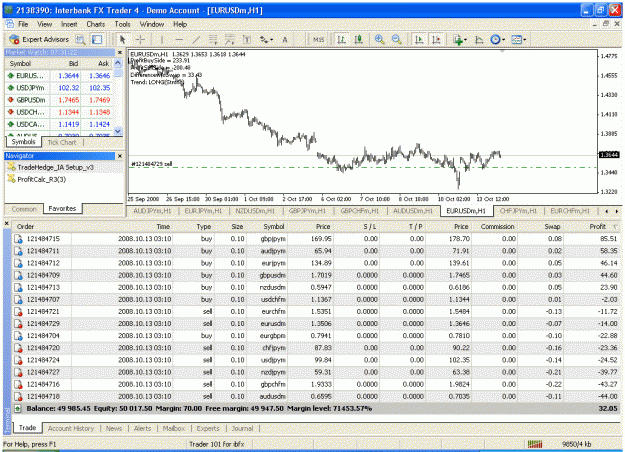The width and height of the screenshot is (625, 452).
Task: Select EURUS symbol row in Market Watch
Action: point(59,76)
